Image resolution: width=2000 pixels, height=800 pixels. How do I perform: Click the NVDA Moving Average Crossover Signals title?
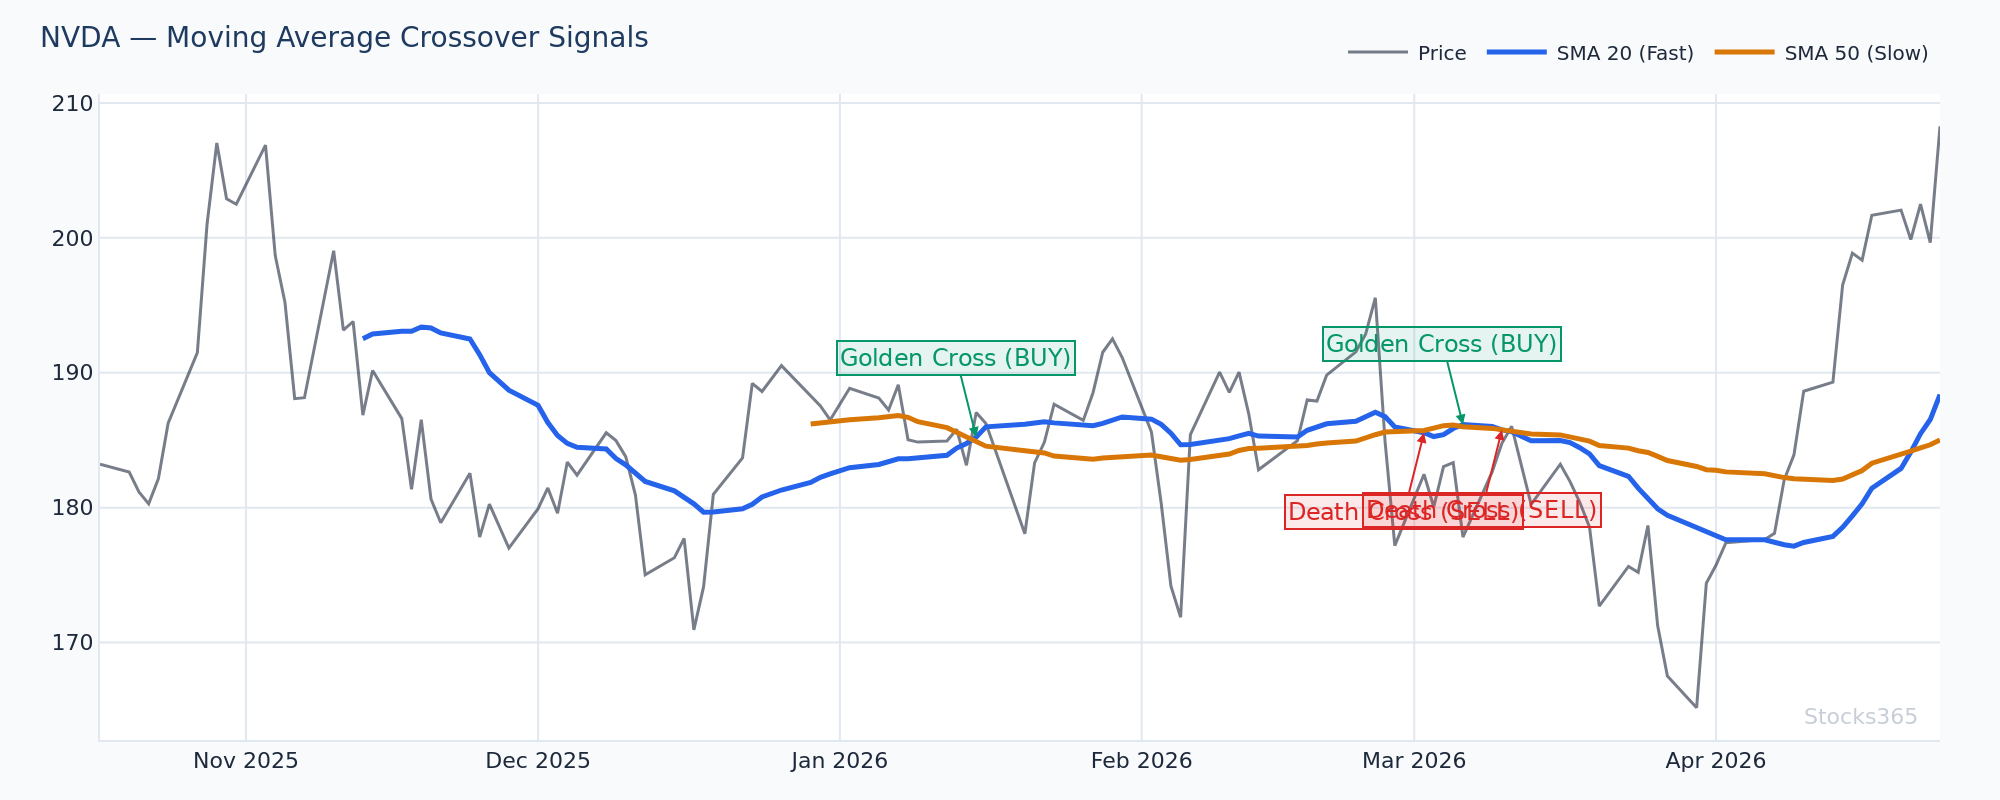pyautogui.click(x=344, y=38)
